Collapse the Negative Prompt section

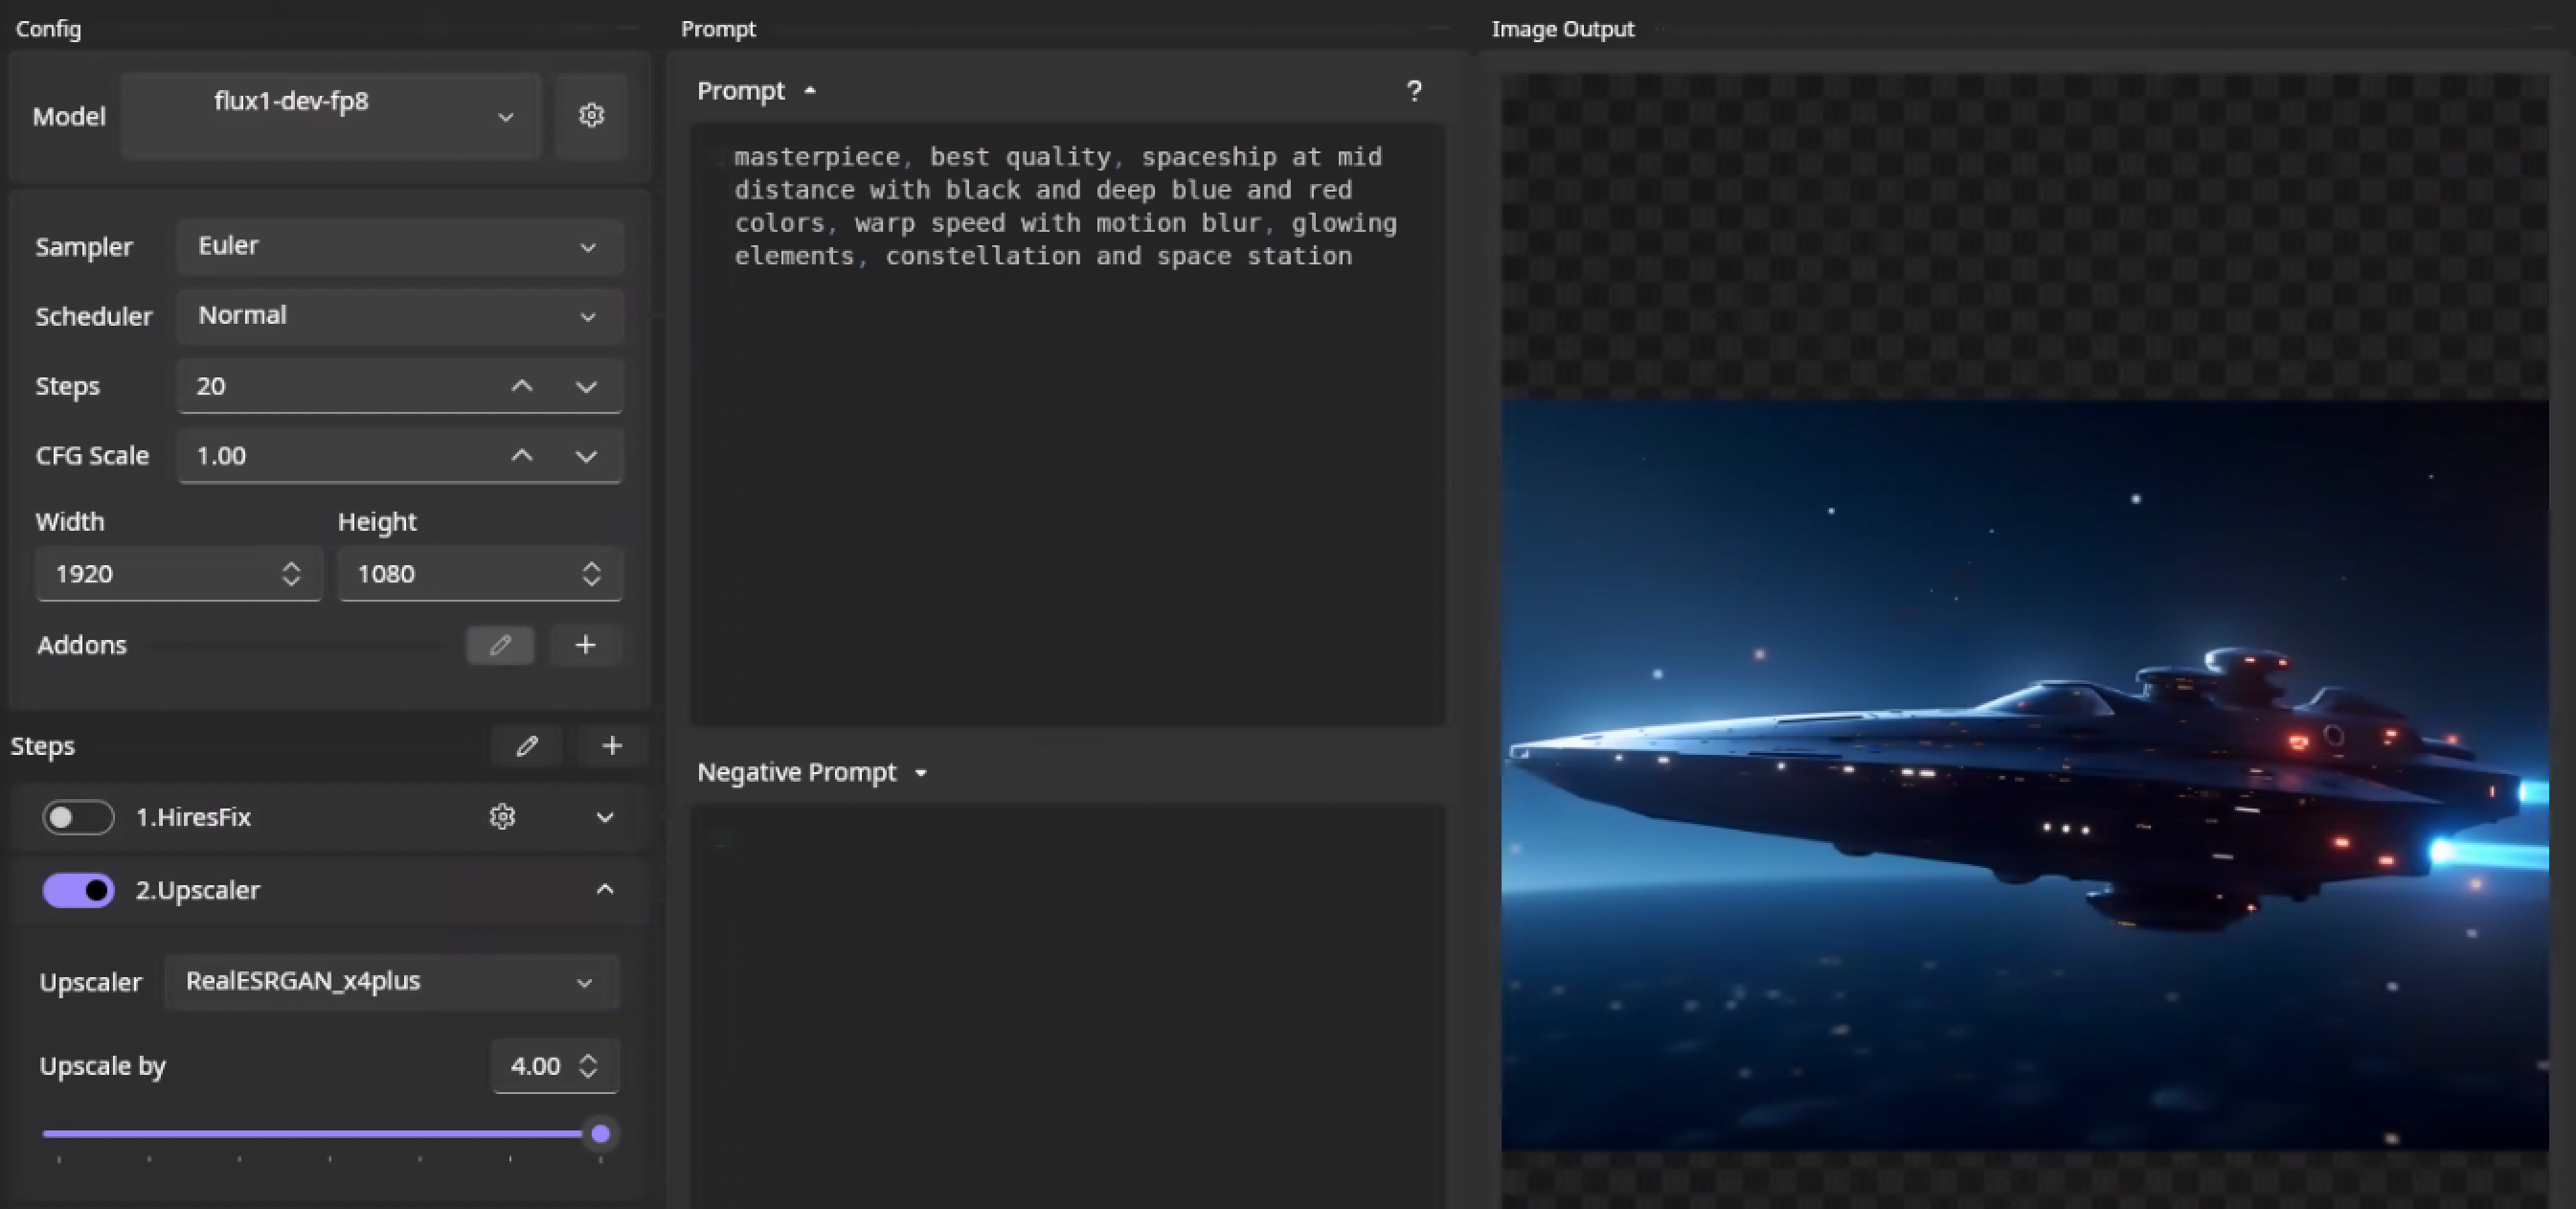click(x=920, y=773)
